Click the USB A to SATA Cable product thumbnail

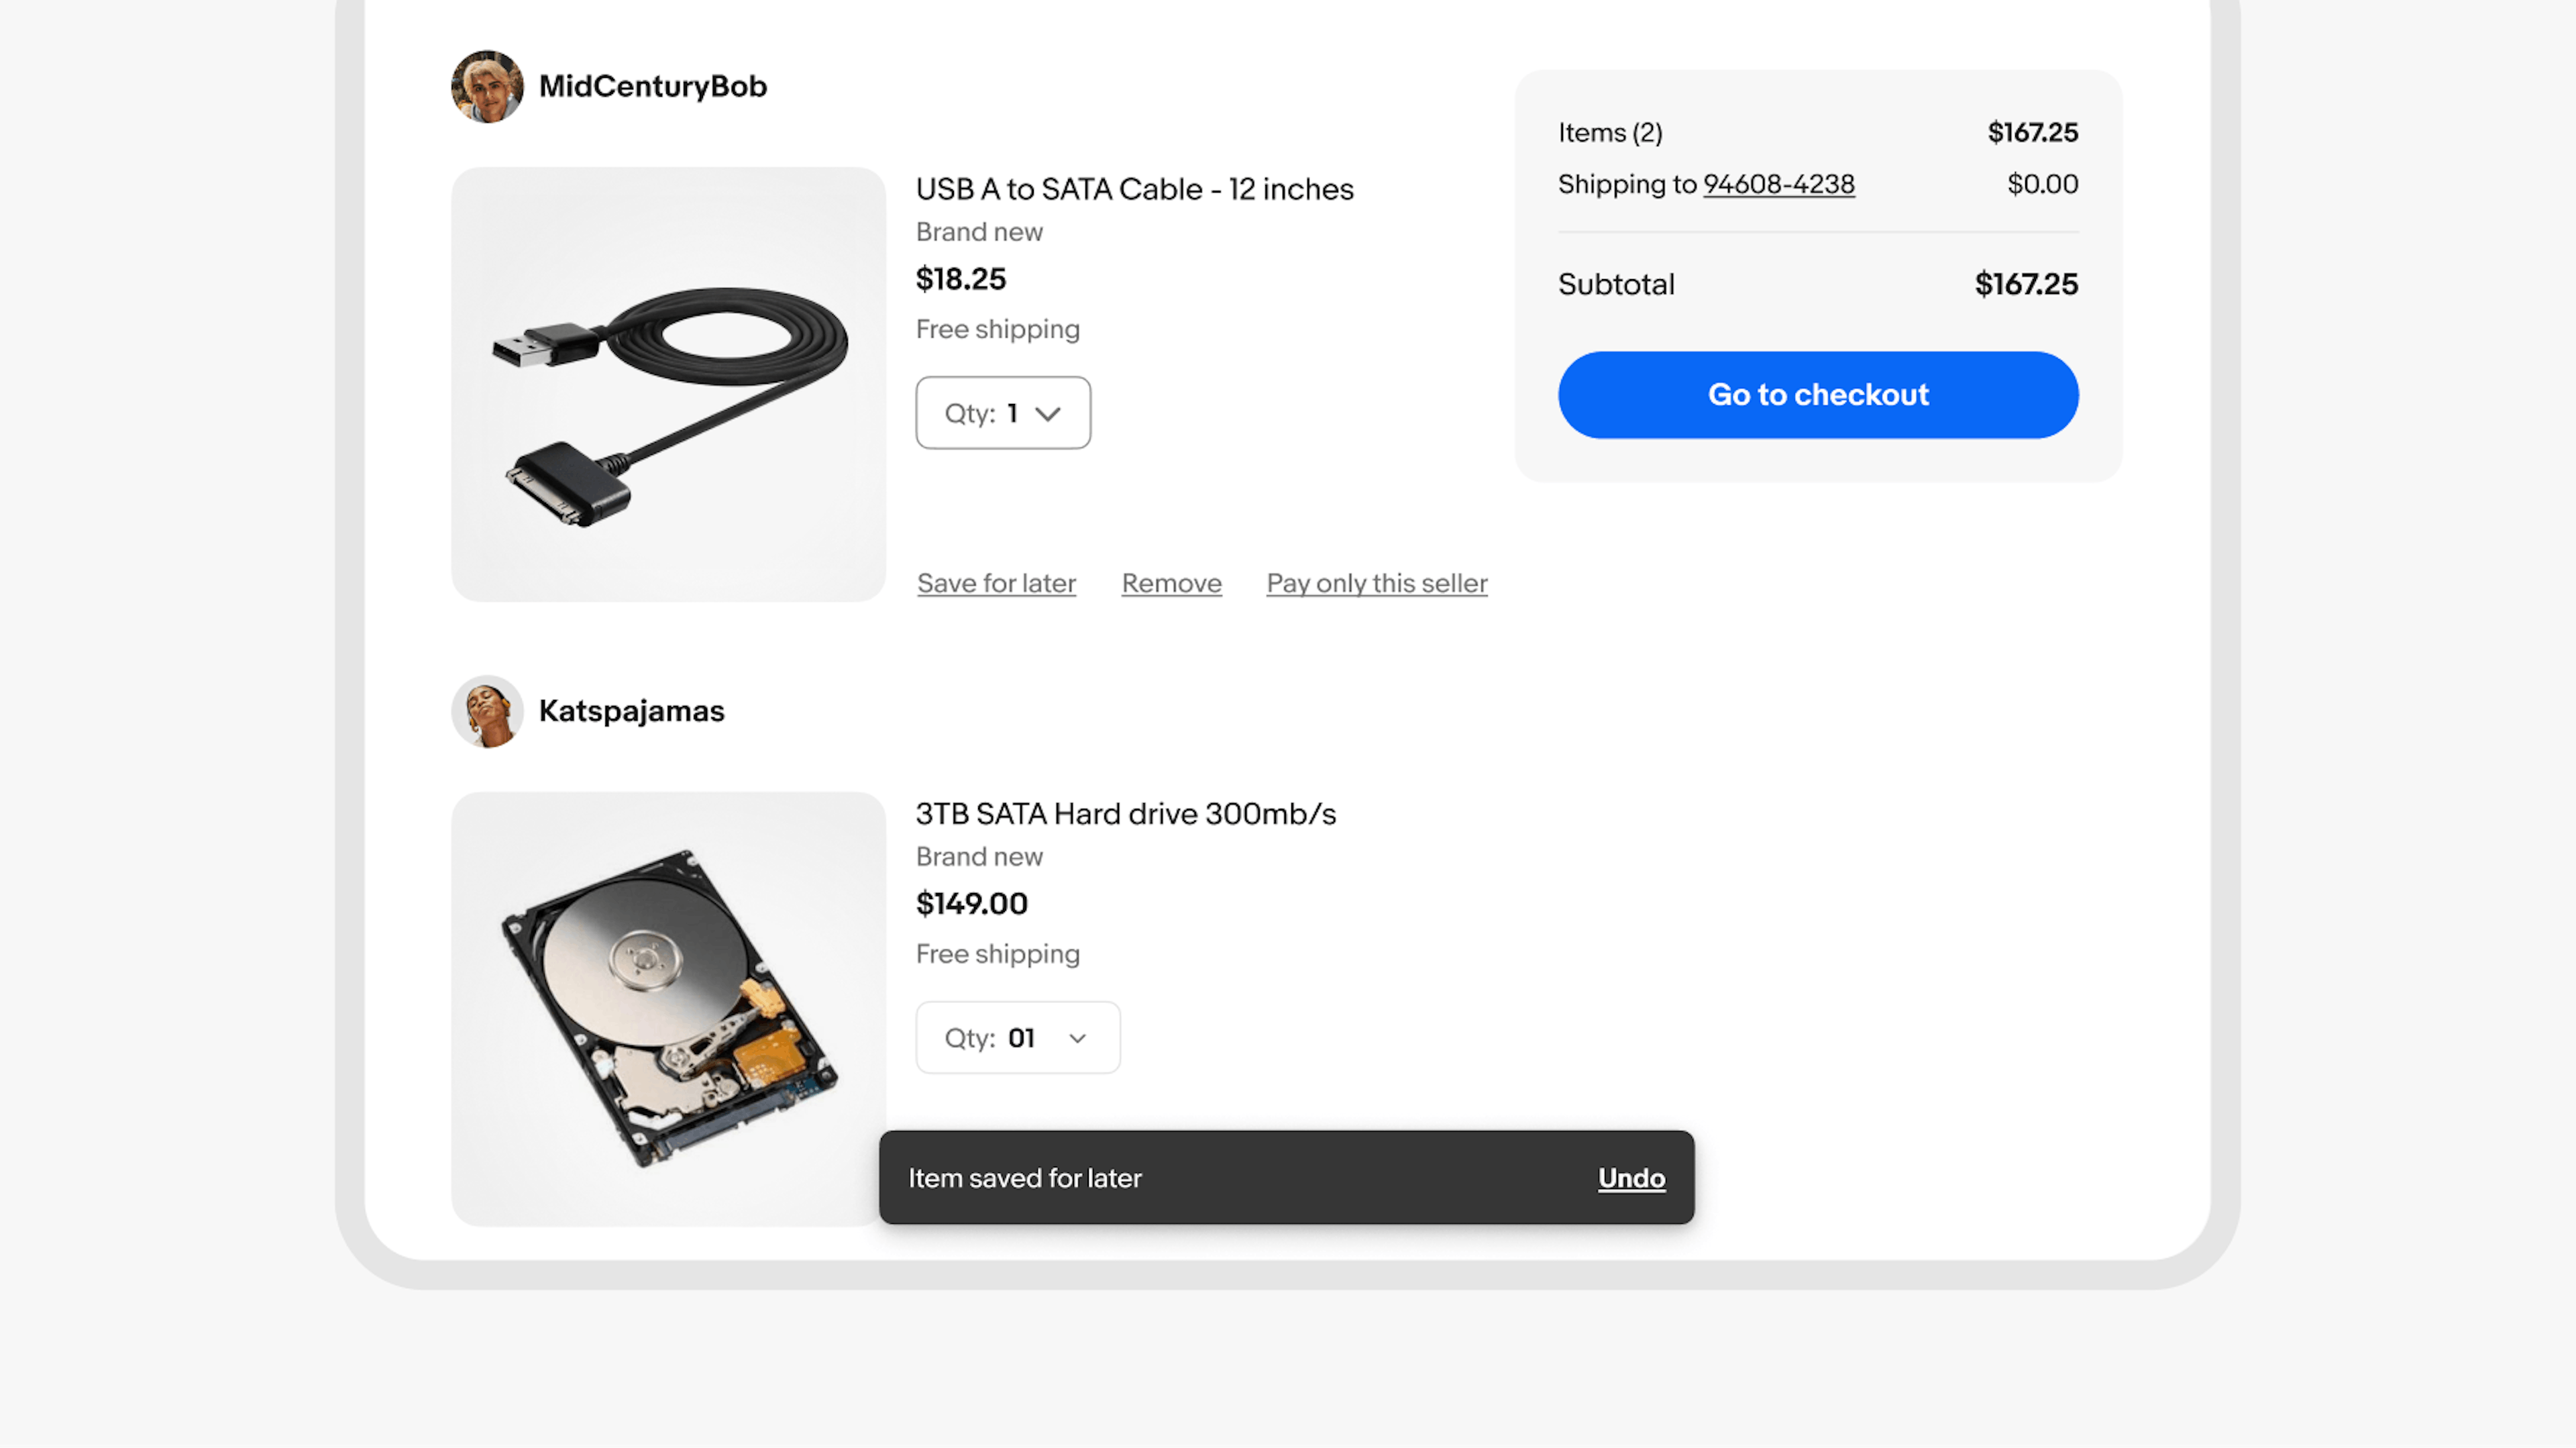coord(669,384)
